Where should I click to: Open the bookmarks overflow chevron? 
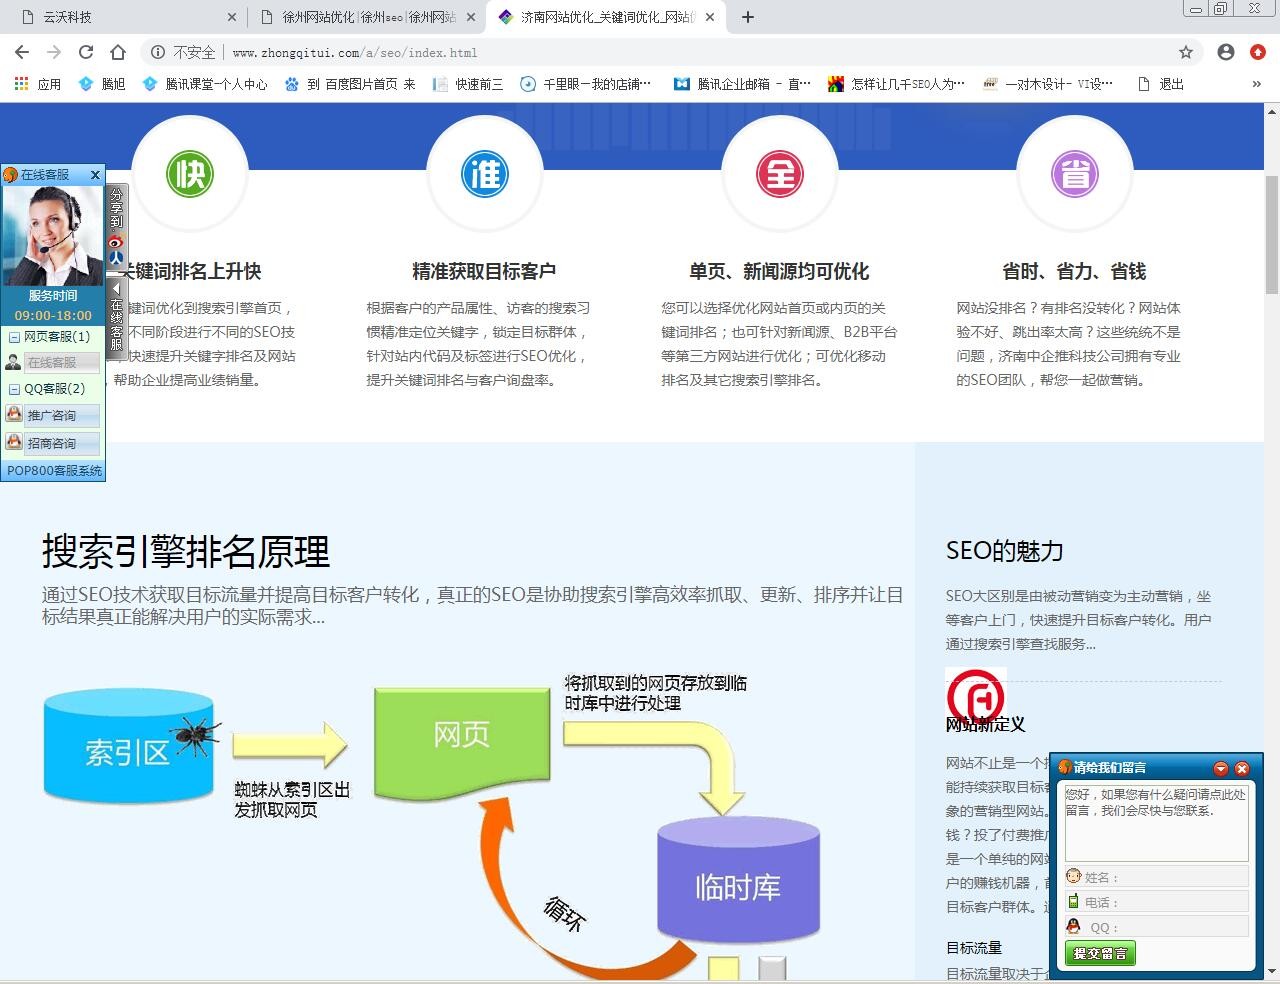pos(1258,84)
